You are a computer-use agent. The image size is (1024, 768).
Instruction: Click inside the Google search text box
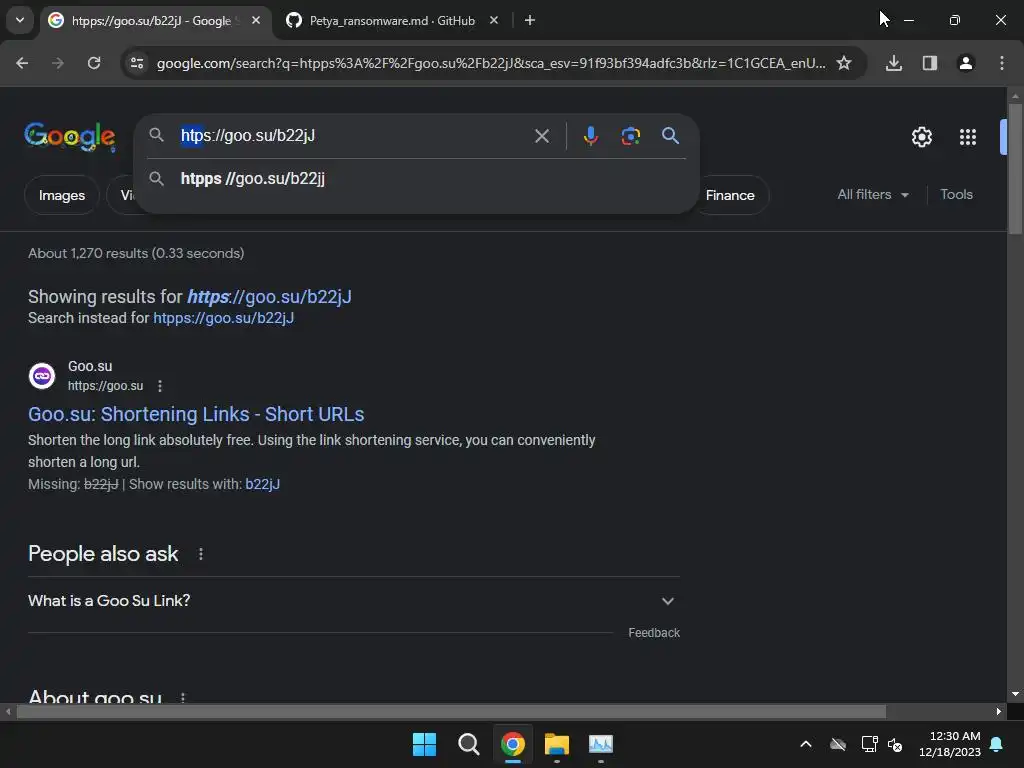(x=353, y=136)
